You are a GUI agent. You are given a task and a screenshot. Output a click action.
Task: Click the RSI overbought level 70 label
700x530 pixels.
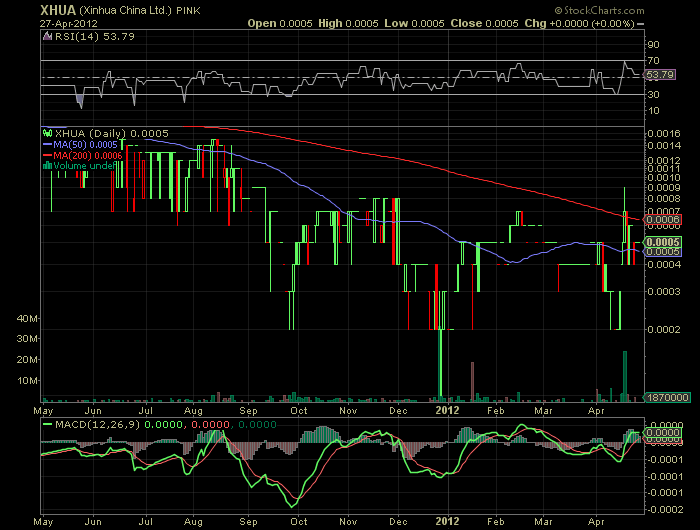click(653, 60)
